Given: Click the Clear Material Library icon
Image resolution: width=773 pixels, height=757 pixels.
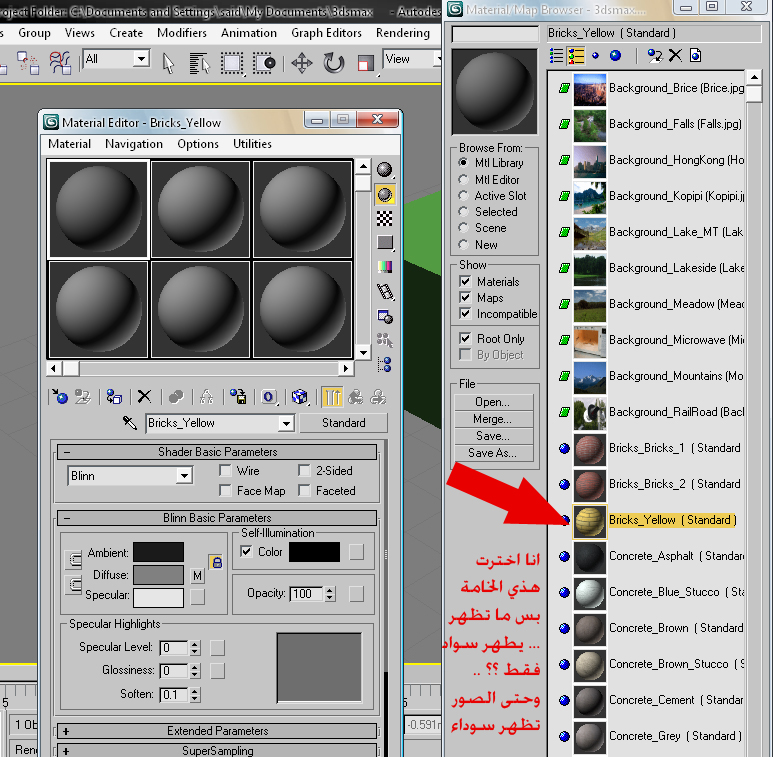Looking at the screenshot, I should [x=696, y=56].
